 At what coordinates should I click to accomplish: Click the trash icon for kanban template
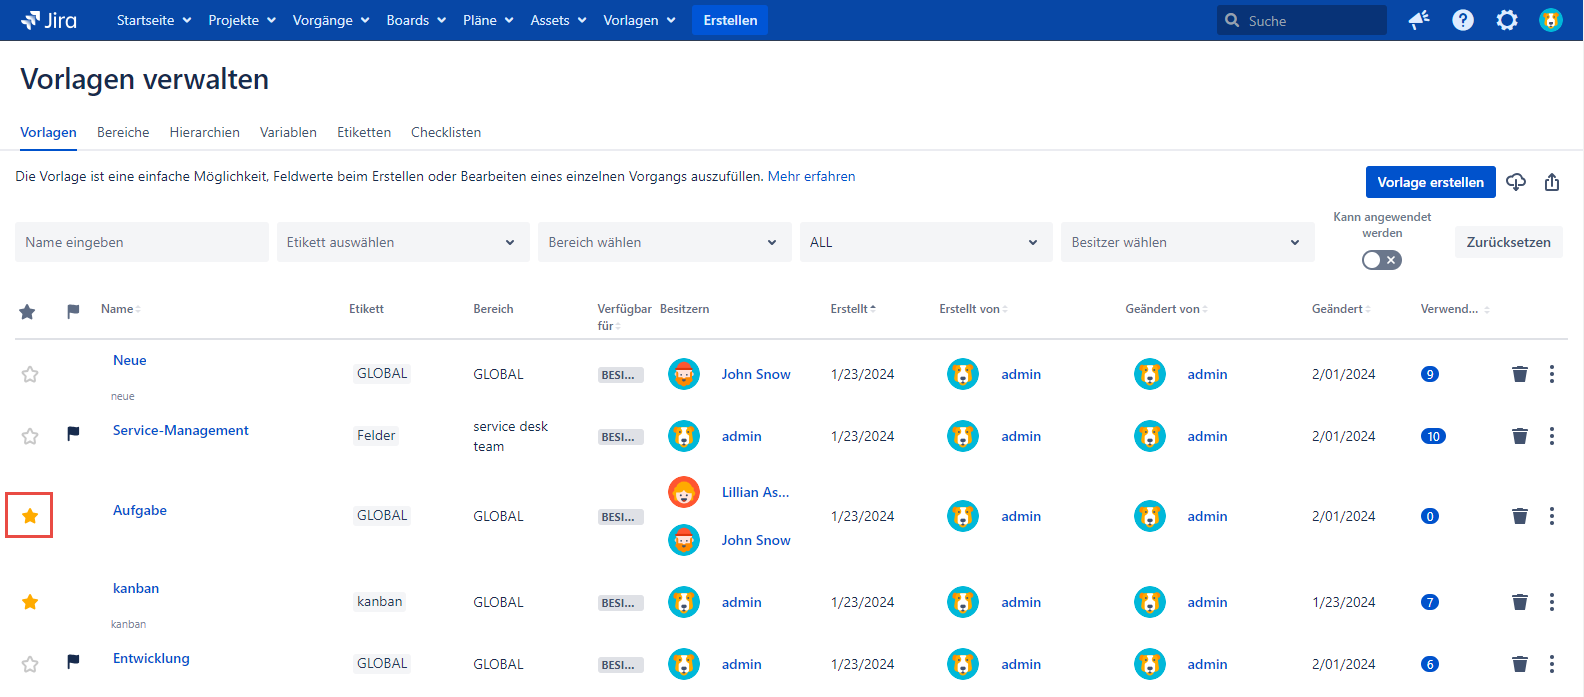[x=1520, y=602]
